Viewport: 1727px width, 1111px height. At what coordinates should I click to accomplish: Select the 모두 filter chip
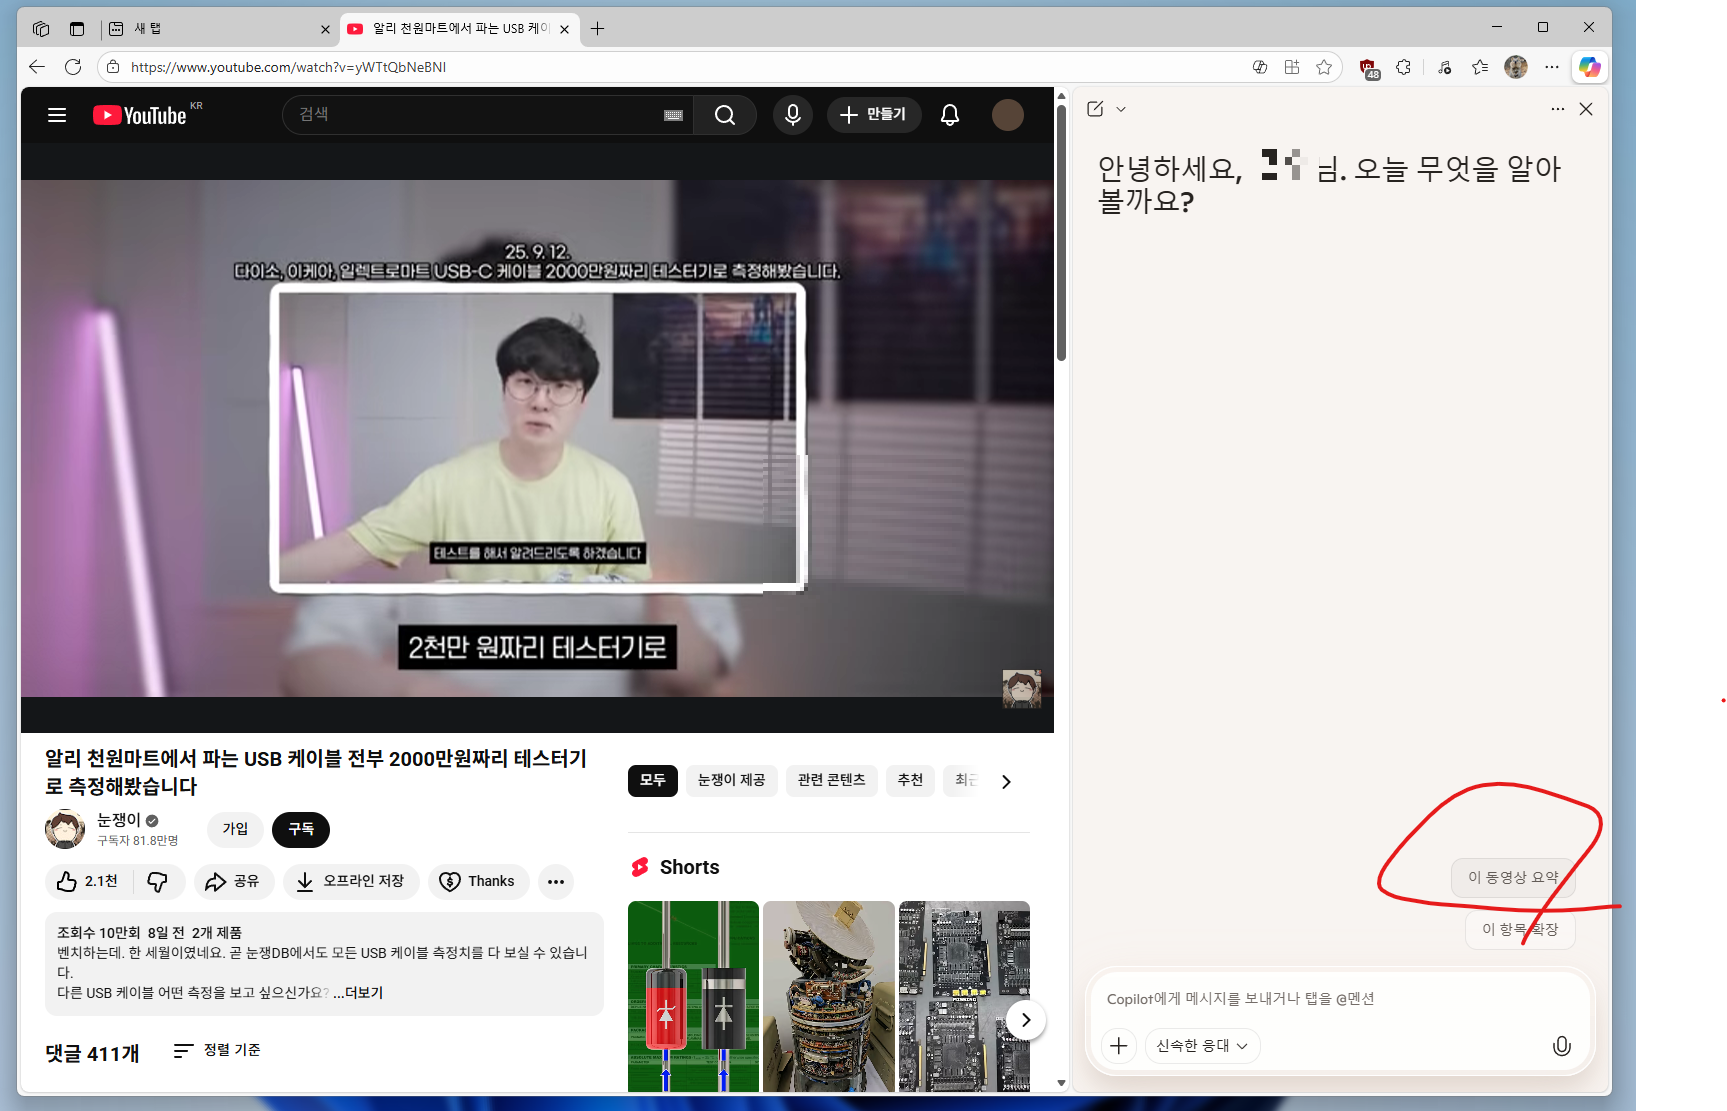click(x=653, y=780)
